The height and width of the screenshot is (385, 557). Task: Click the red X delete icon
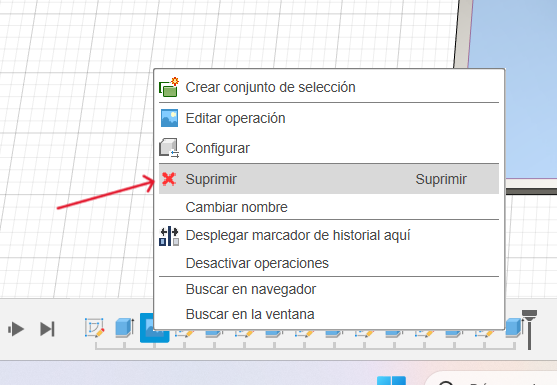pos(169,179)
